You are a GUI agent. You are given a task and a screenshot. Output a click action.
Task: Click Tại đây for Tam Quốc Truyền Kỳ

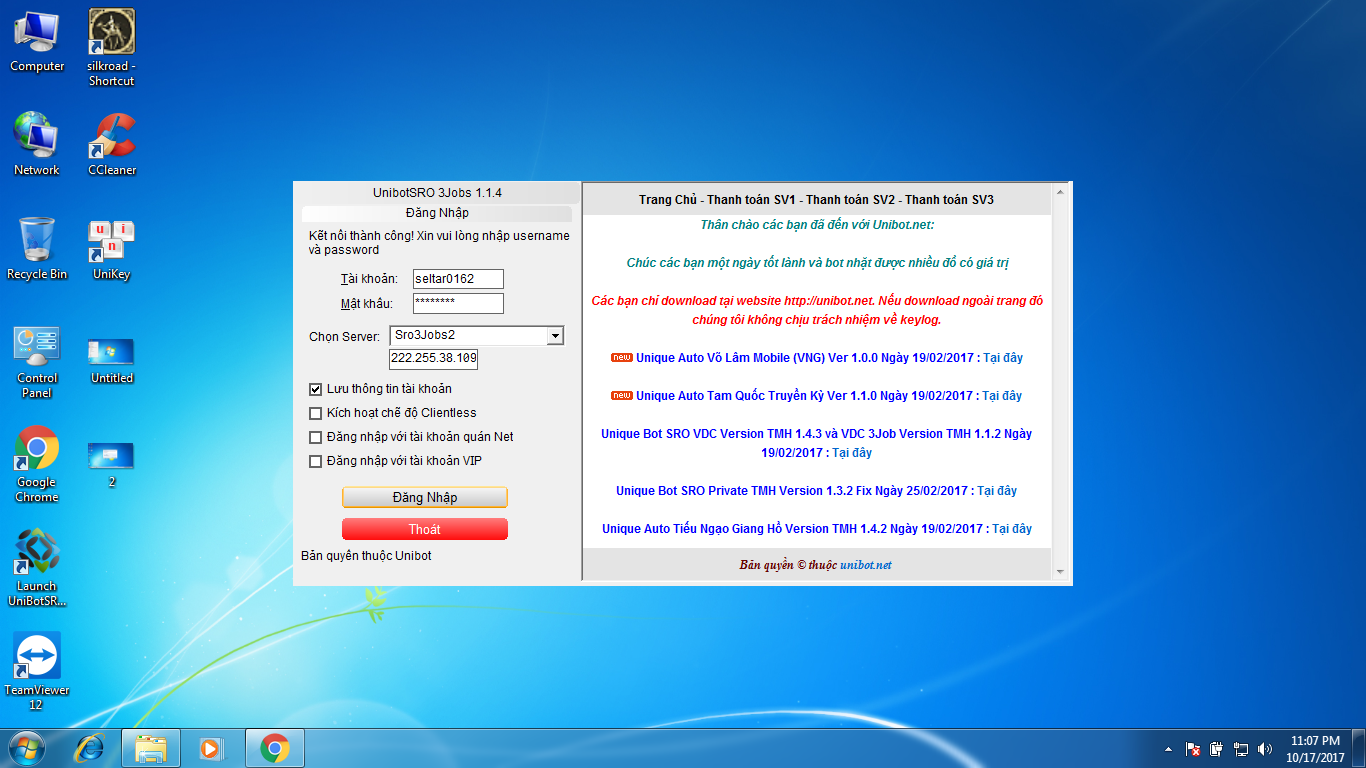[x=1002, y=396]
